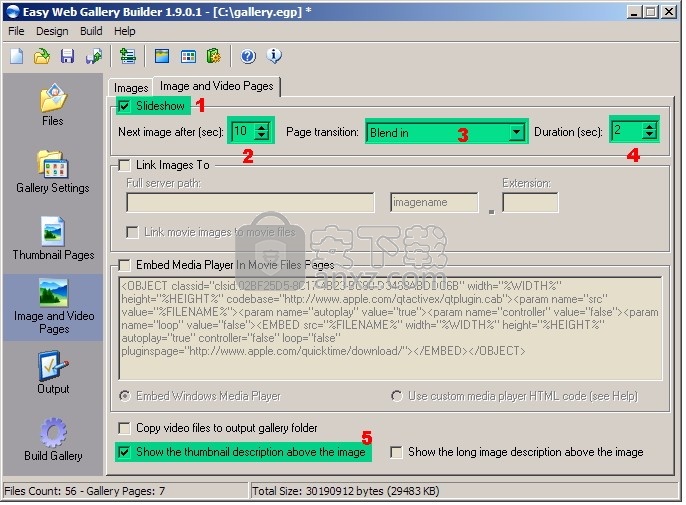686x505 pixels.
Task: Click the gallery settings list toolbar icon
Action: [x=128, y=56]
